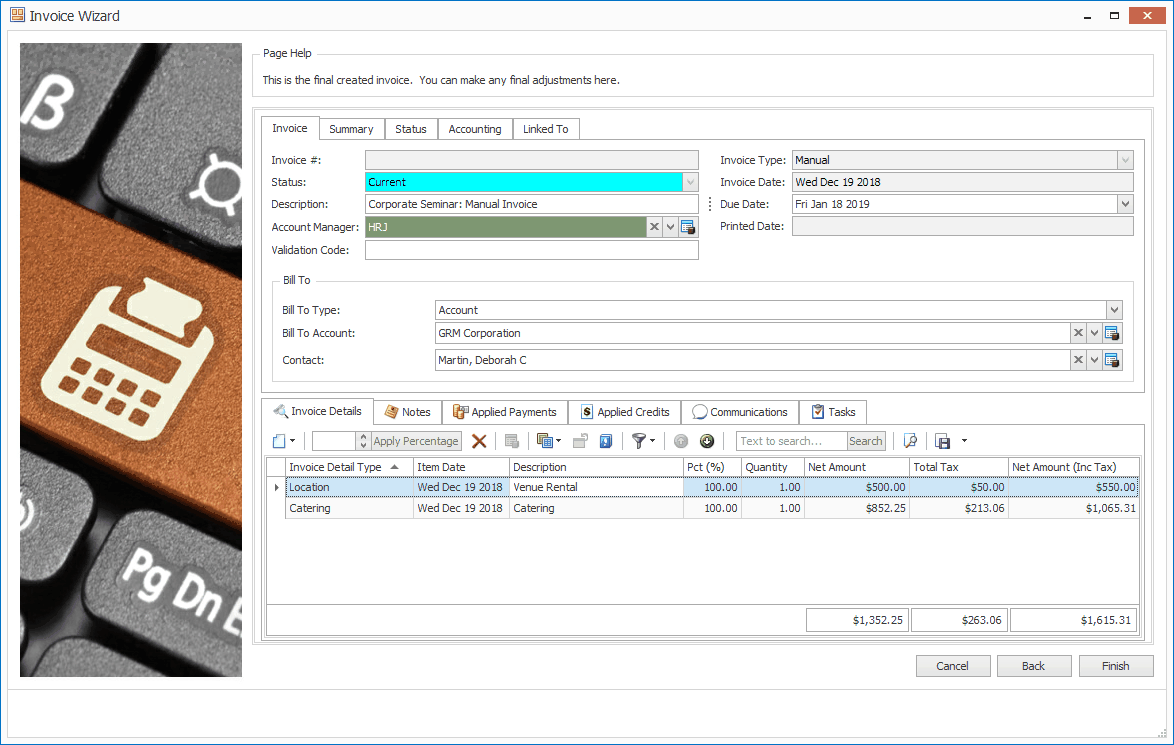The image size is (1174, 745).
Task: Open the Notes tab
Action: coord(408,412)
